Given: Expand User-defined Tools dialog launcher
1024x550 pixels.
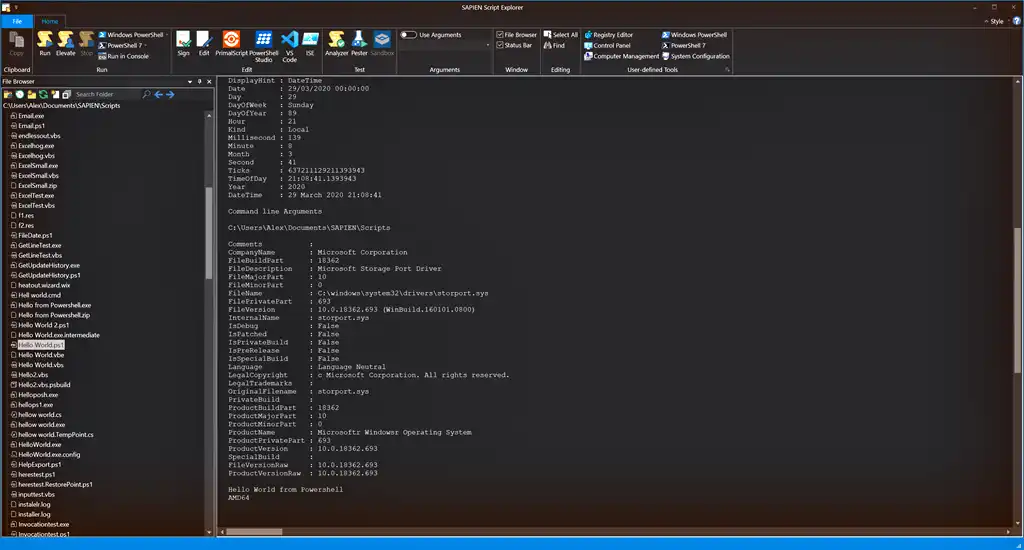Looking at the screenshot, I should tap(727, 69).
